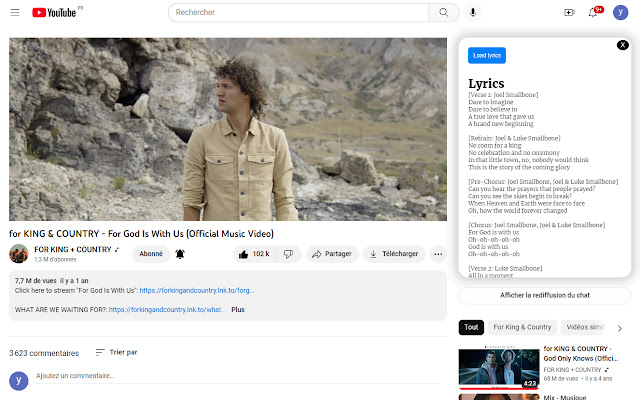Viewport: 640px width, 400px height.
Task: Open the hamburger guide menu
Action: pos(15,12)
